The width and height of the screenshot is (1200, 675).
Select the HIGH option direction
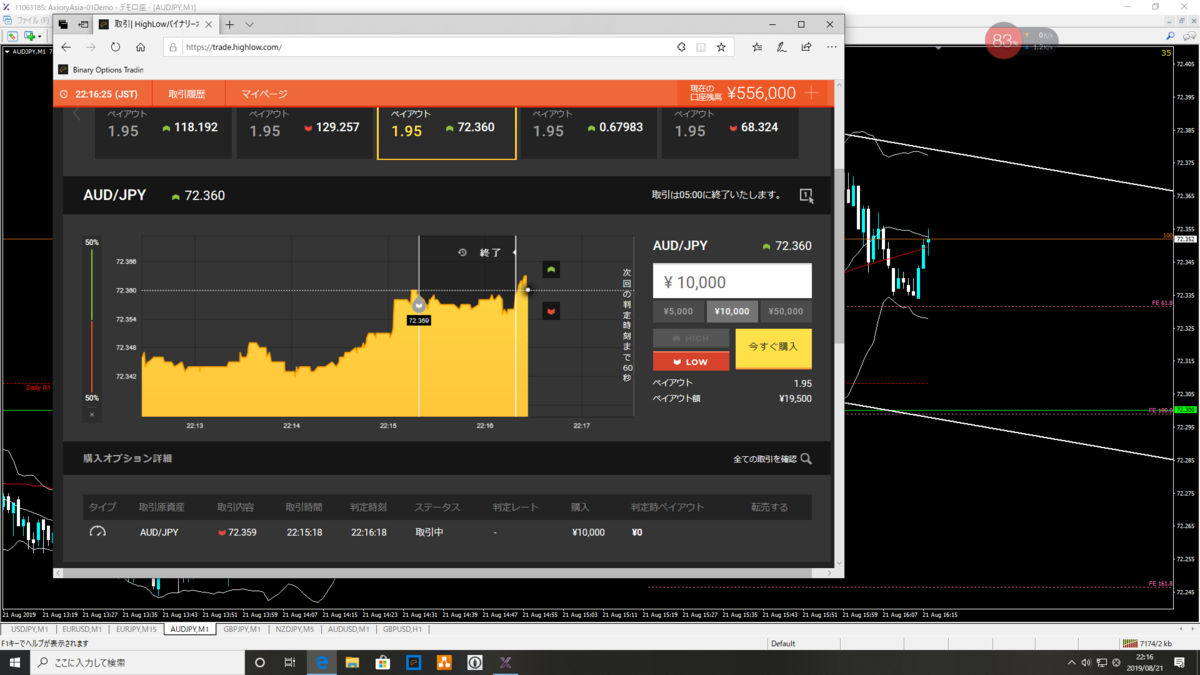(691, 339)
